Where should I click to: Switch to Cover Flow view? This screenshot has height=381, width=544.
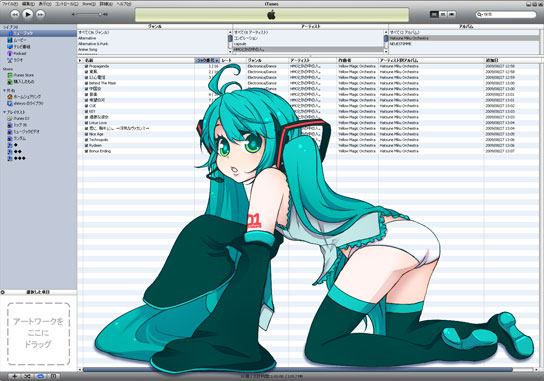[x=452, y=14]
